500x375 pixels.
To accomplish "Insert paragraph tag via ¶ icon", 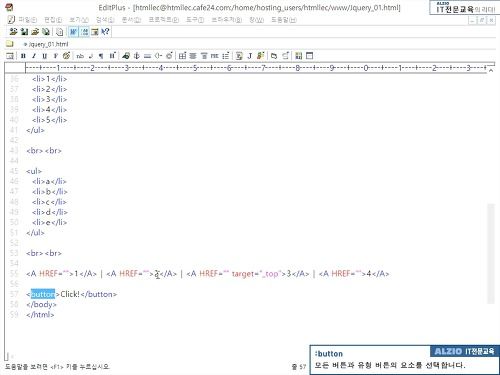I will click(101, 56).
